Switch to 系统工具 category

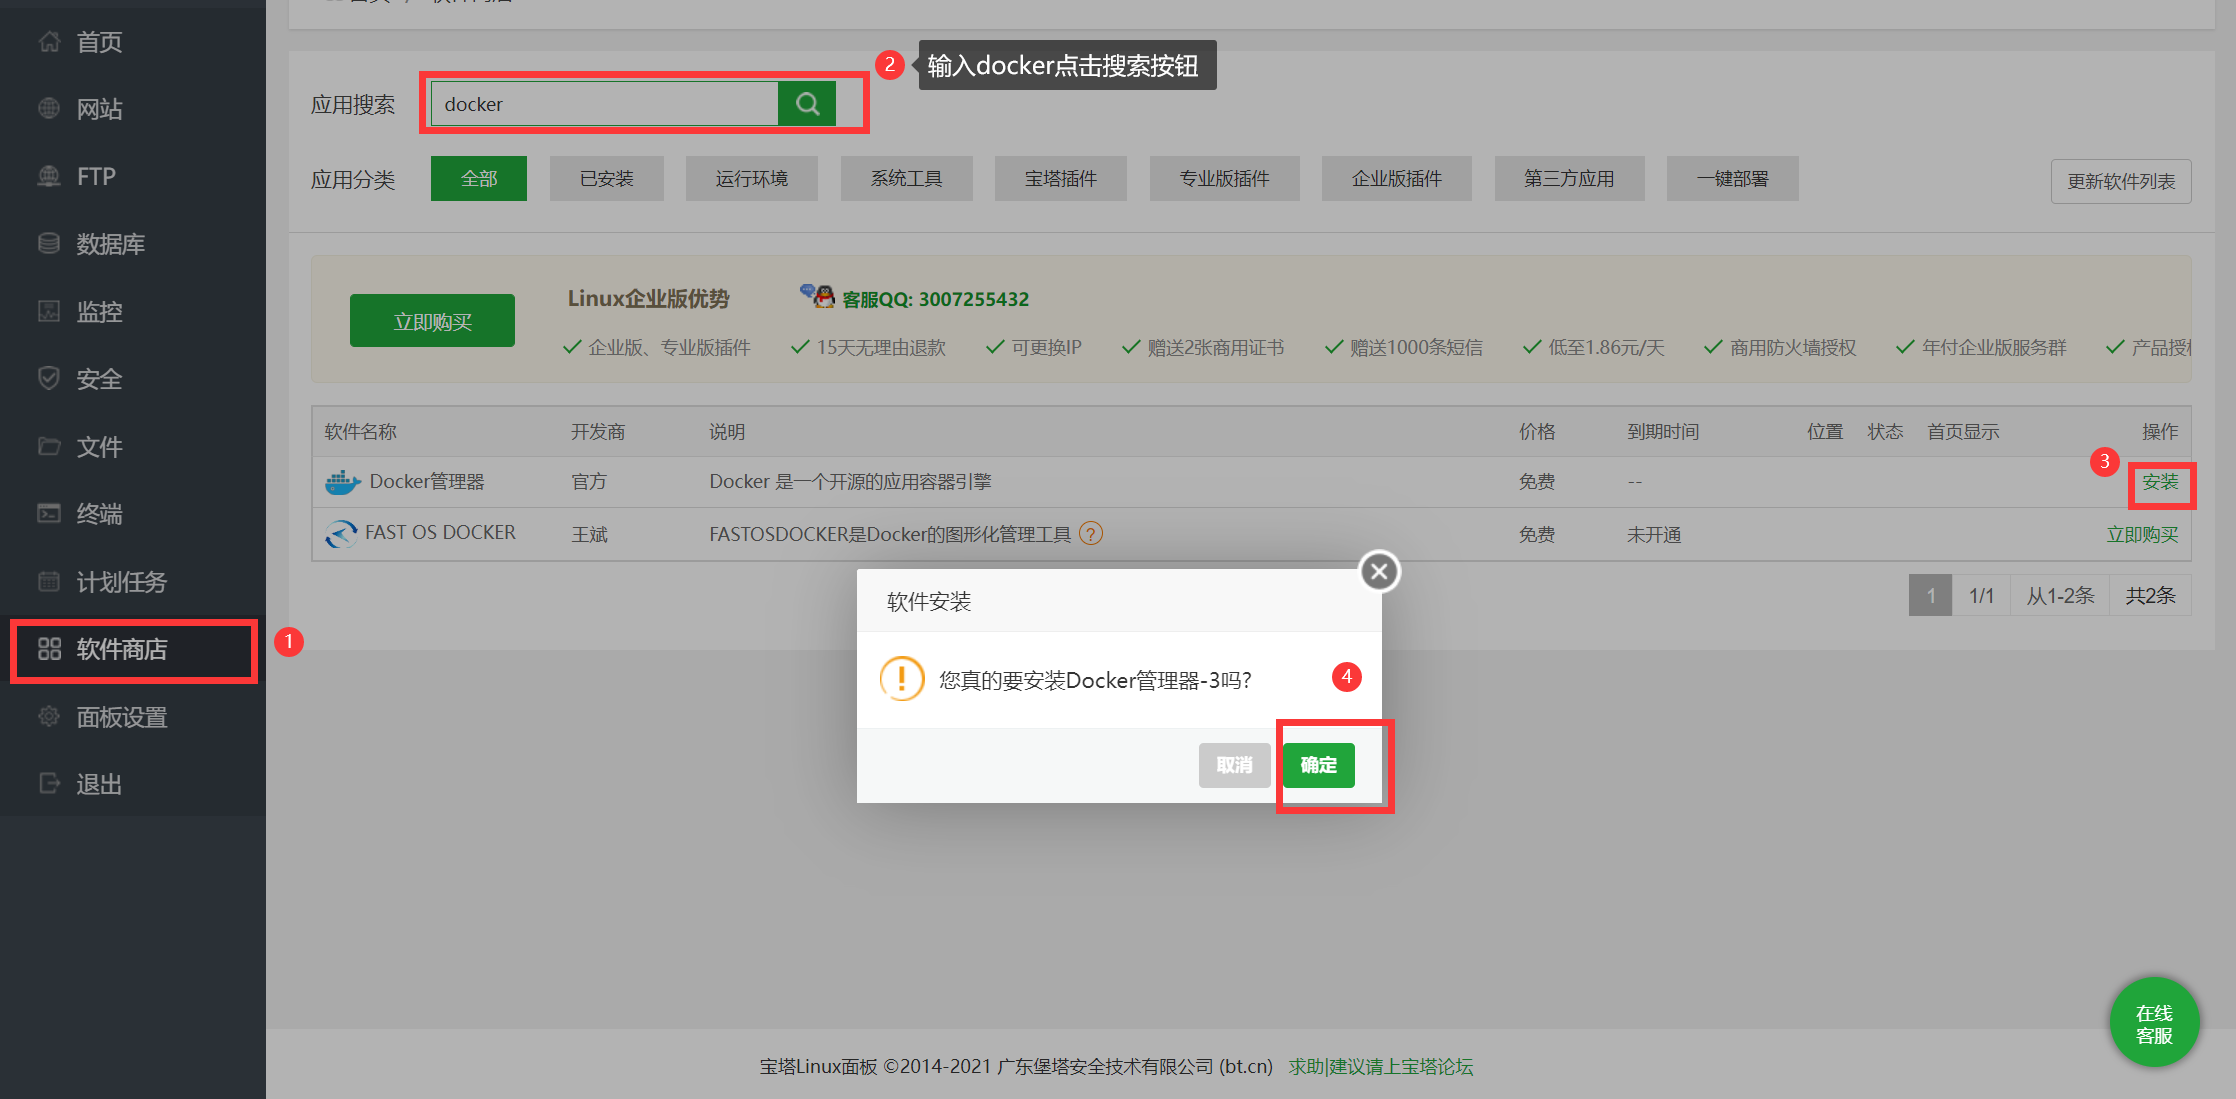coord(907,179)
